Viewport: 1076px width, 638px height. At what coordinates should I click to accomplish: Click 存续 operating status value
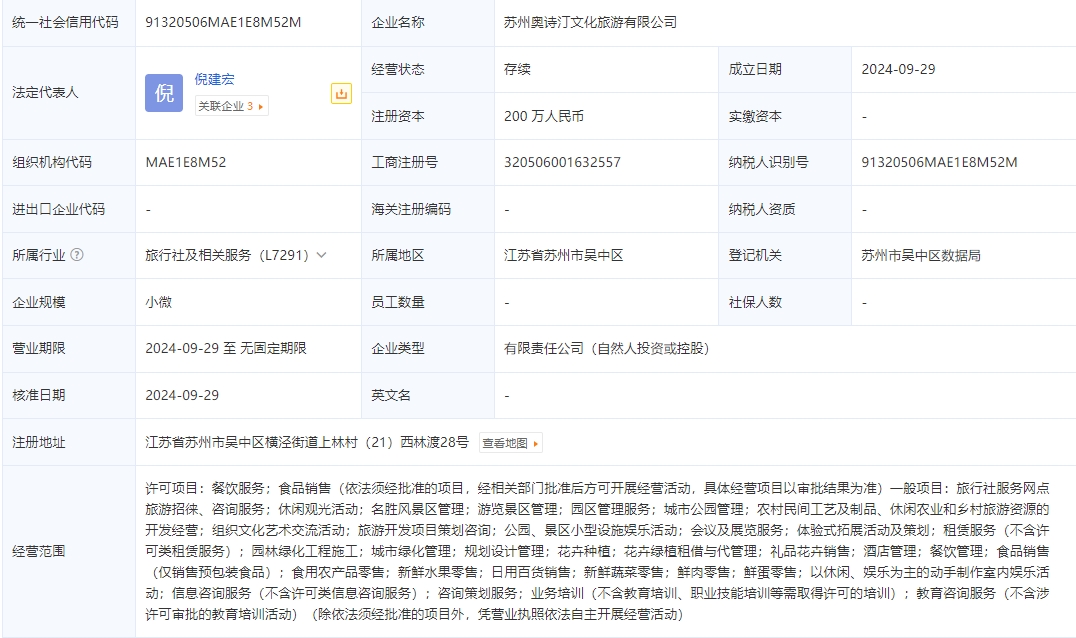(517, 69)
